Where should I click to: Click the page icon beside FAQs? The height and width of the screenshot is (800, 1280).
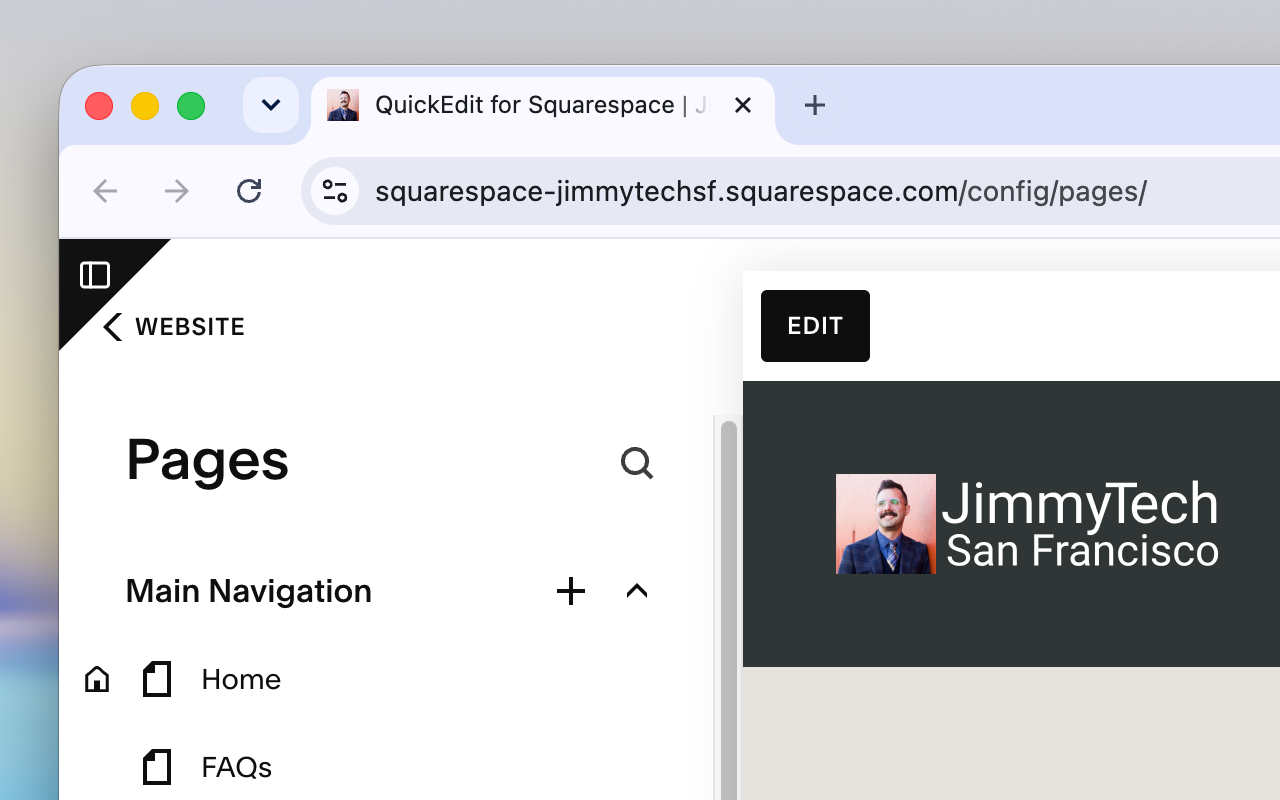pos(157,767)
